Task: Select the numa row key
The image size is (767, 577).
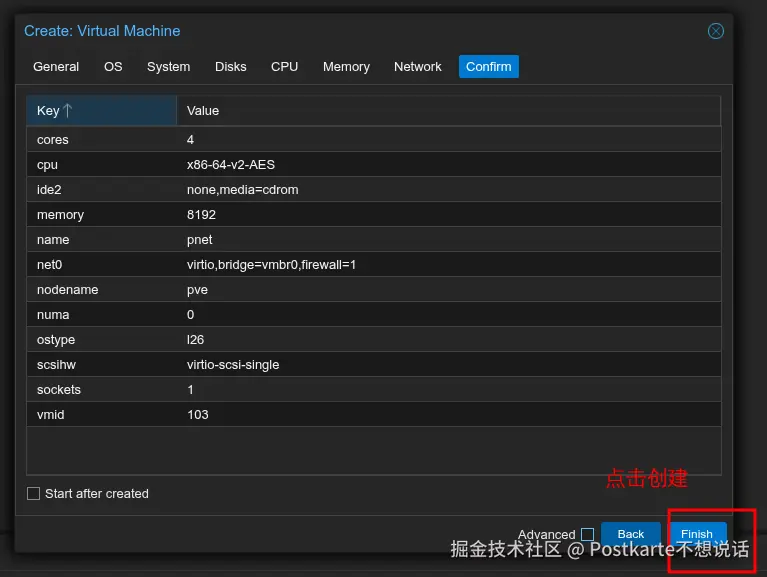Action: [x=53, y=315]
